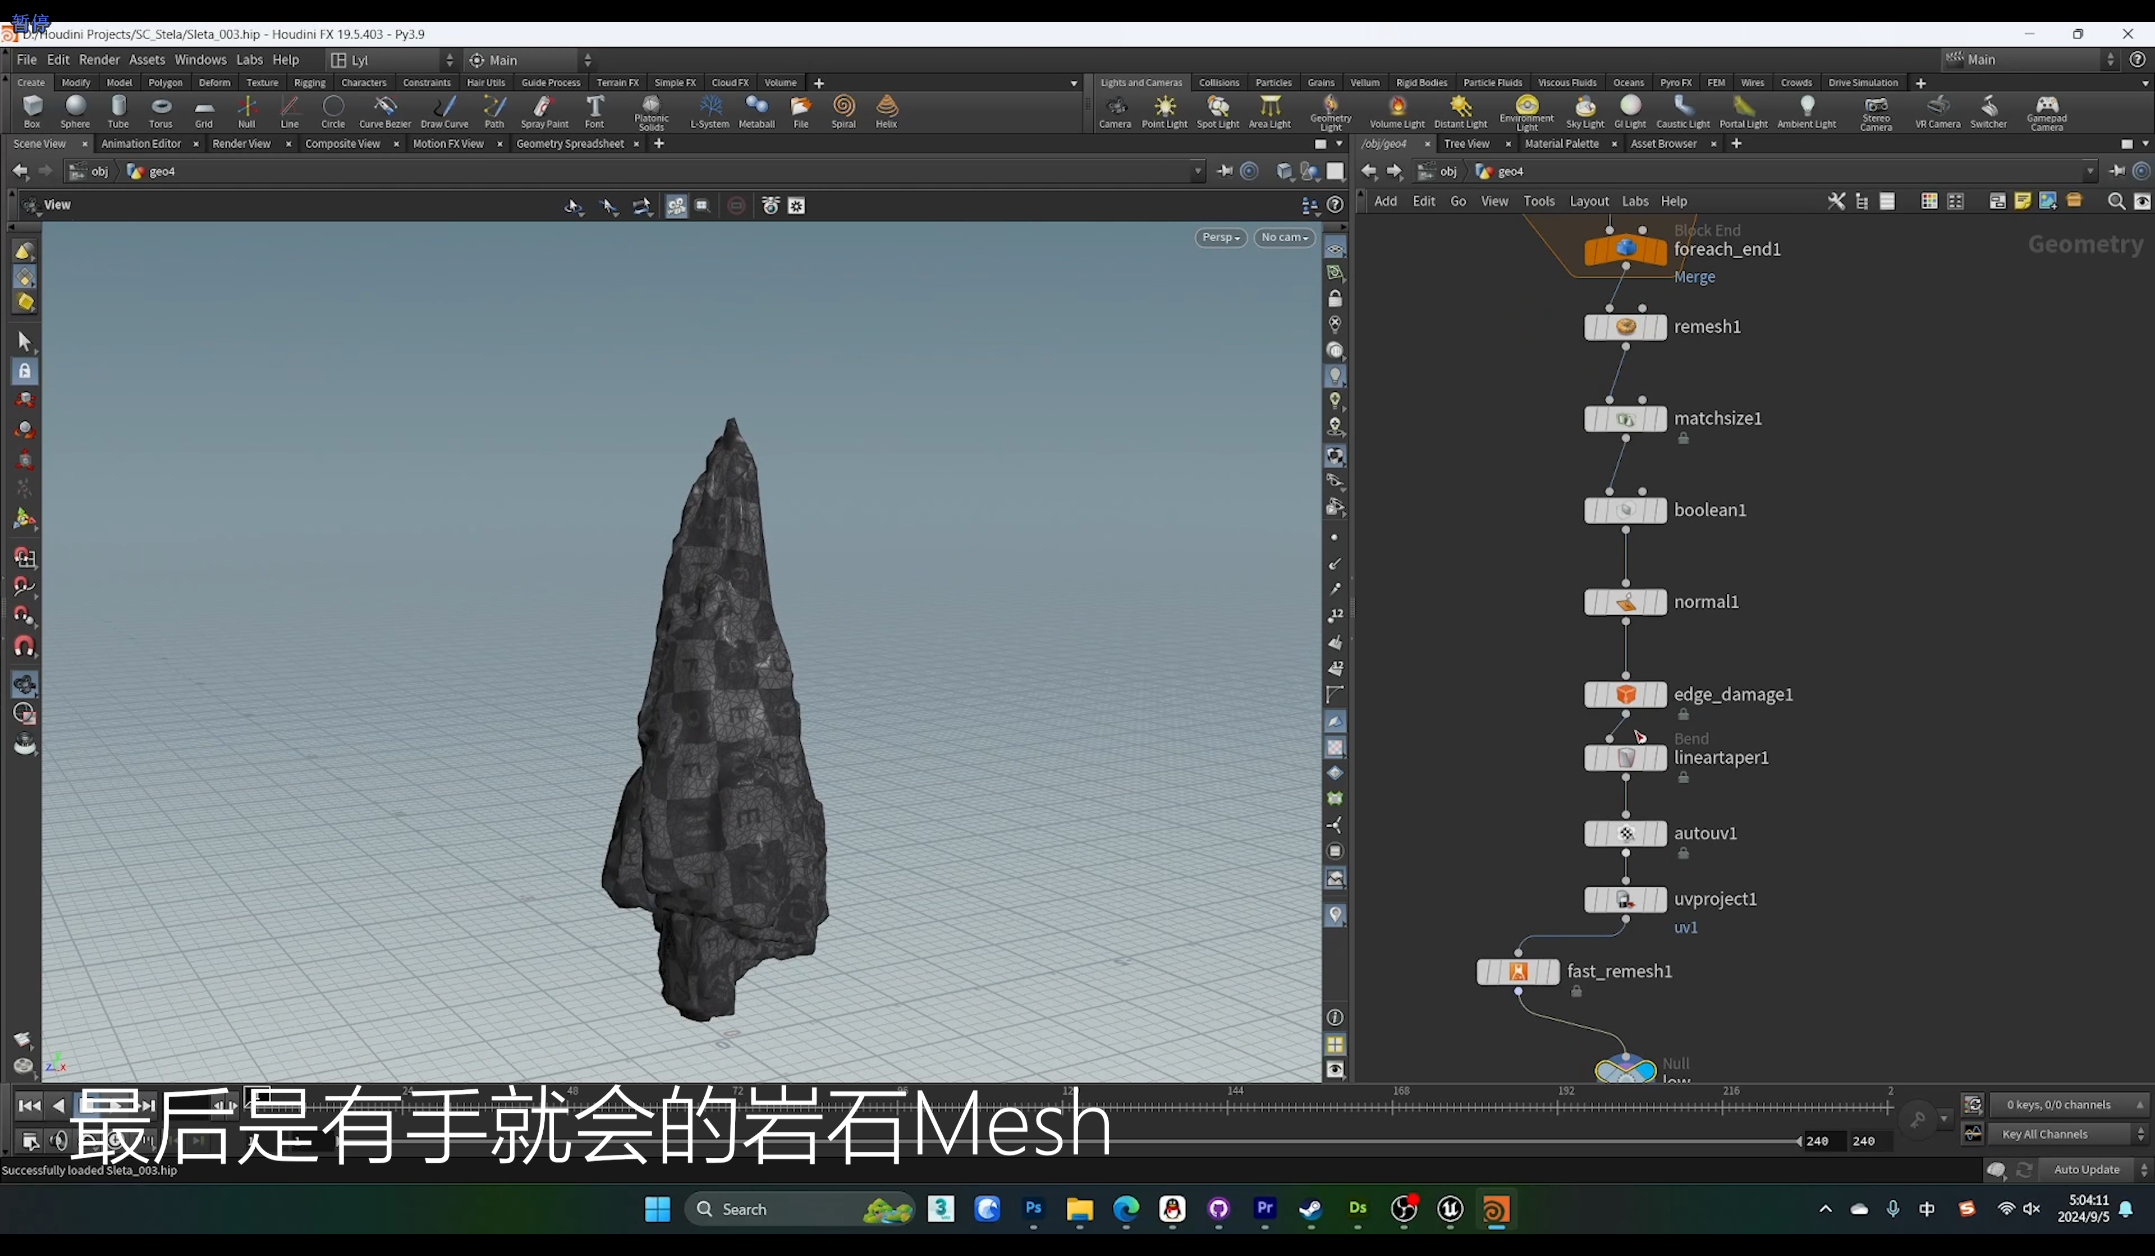The image size is (2155, 1256).
Task: Switch to the Geometry Spreadsheet tab
Action: (570, 144)
